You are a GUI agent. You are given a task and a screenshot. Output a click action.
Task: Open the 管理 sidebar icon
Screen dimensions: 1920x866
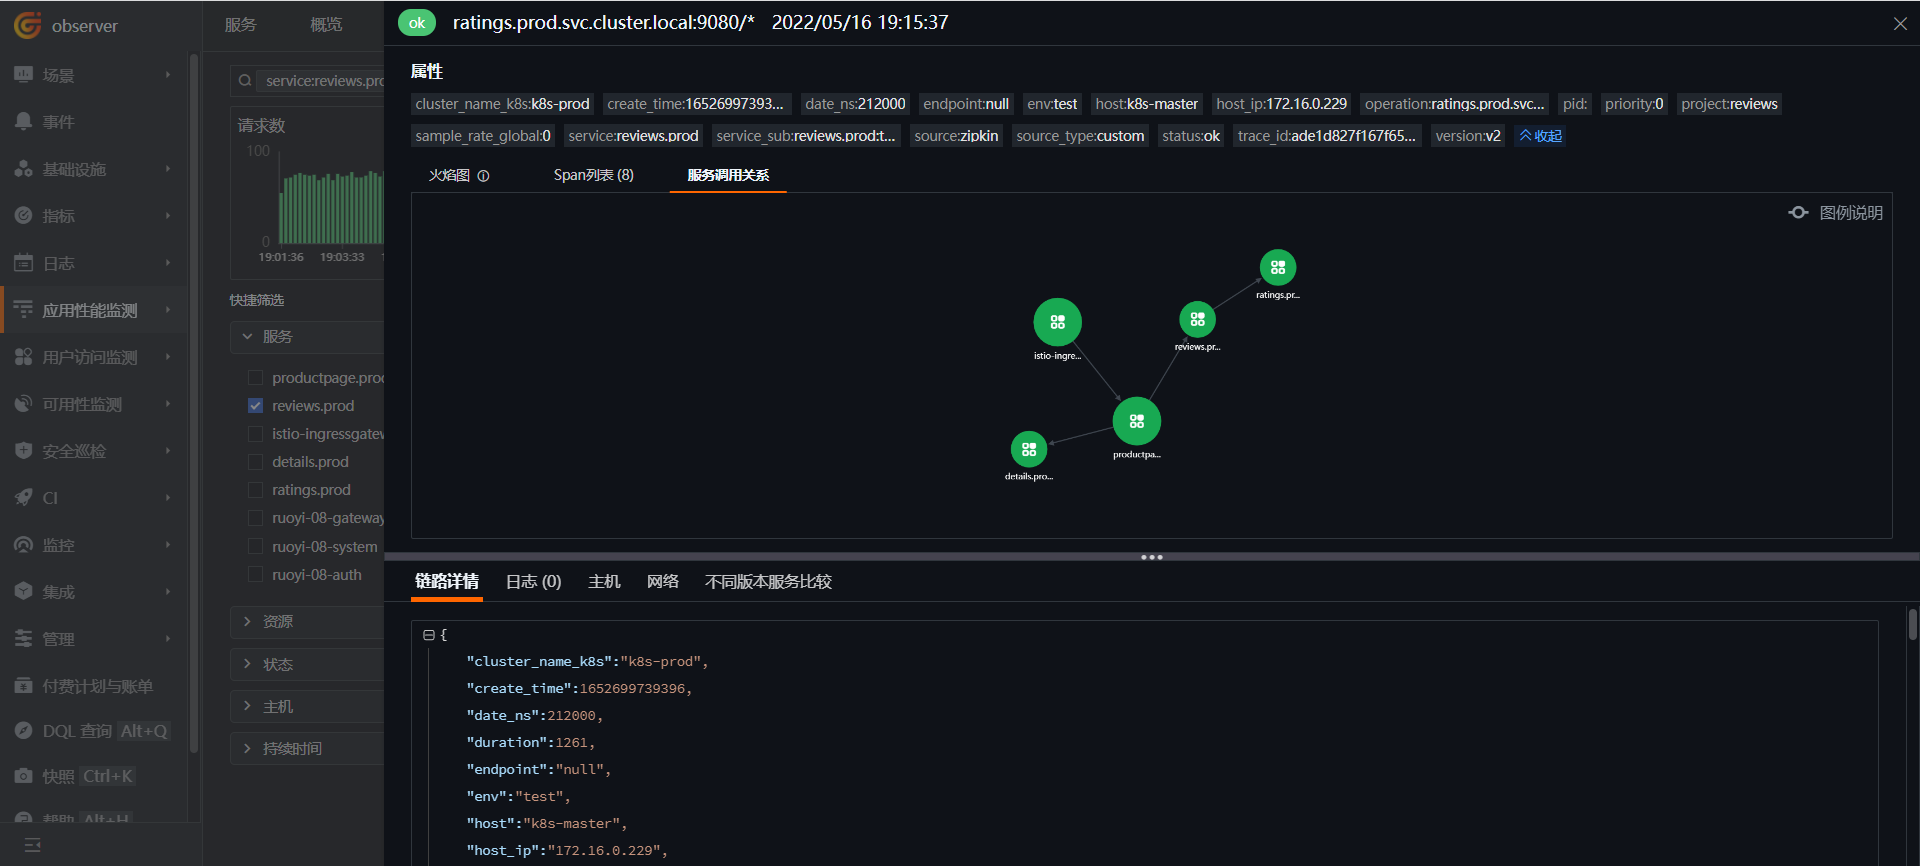tap(23, 638)
